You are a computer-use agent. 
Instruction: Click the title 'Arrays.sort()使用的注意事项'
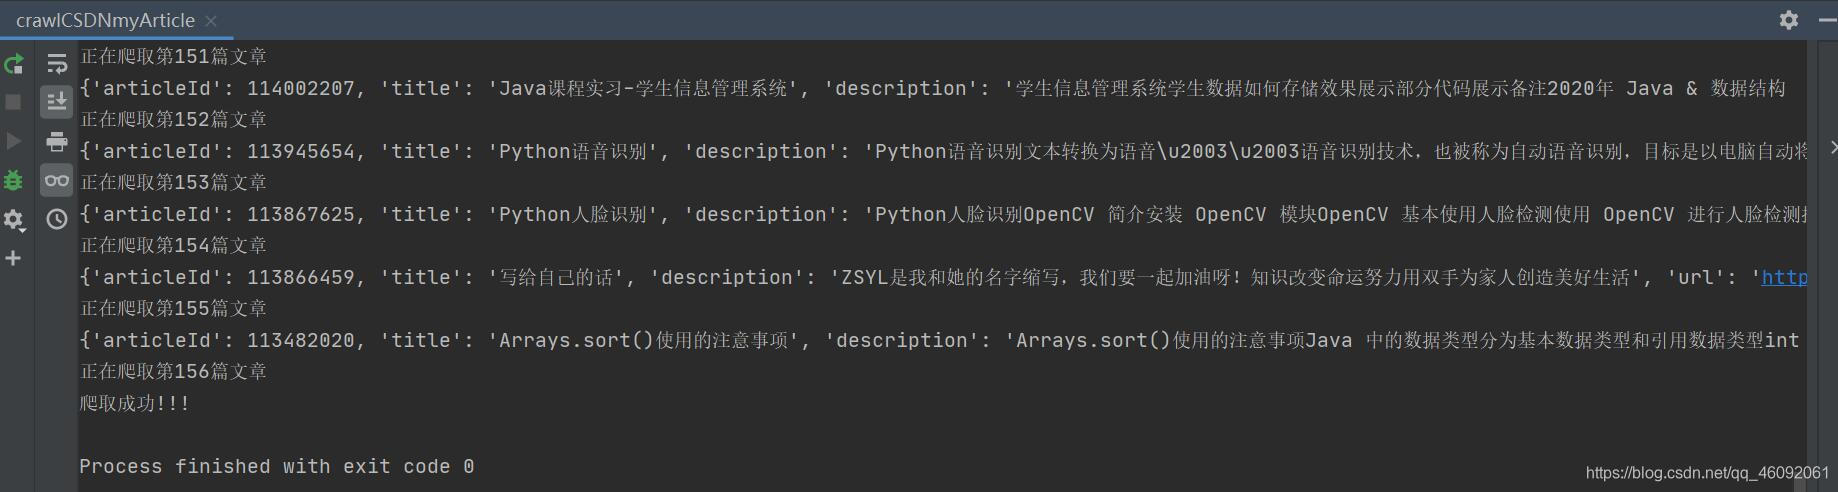(643, 340)
